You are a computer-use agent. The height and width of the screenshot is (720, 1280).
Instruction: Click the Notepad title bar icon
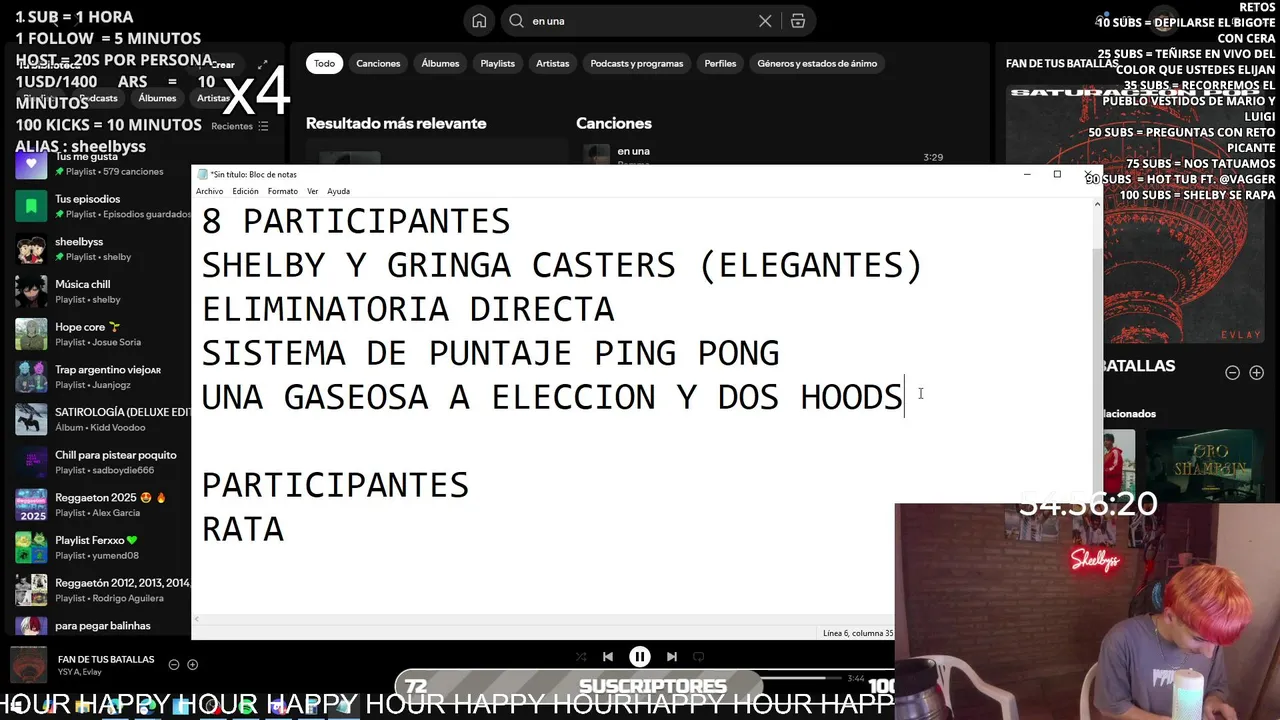tap(203, 174)
